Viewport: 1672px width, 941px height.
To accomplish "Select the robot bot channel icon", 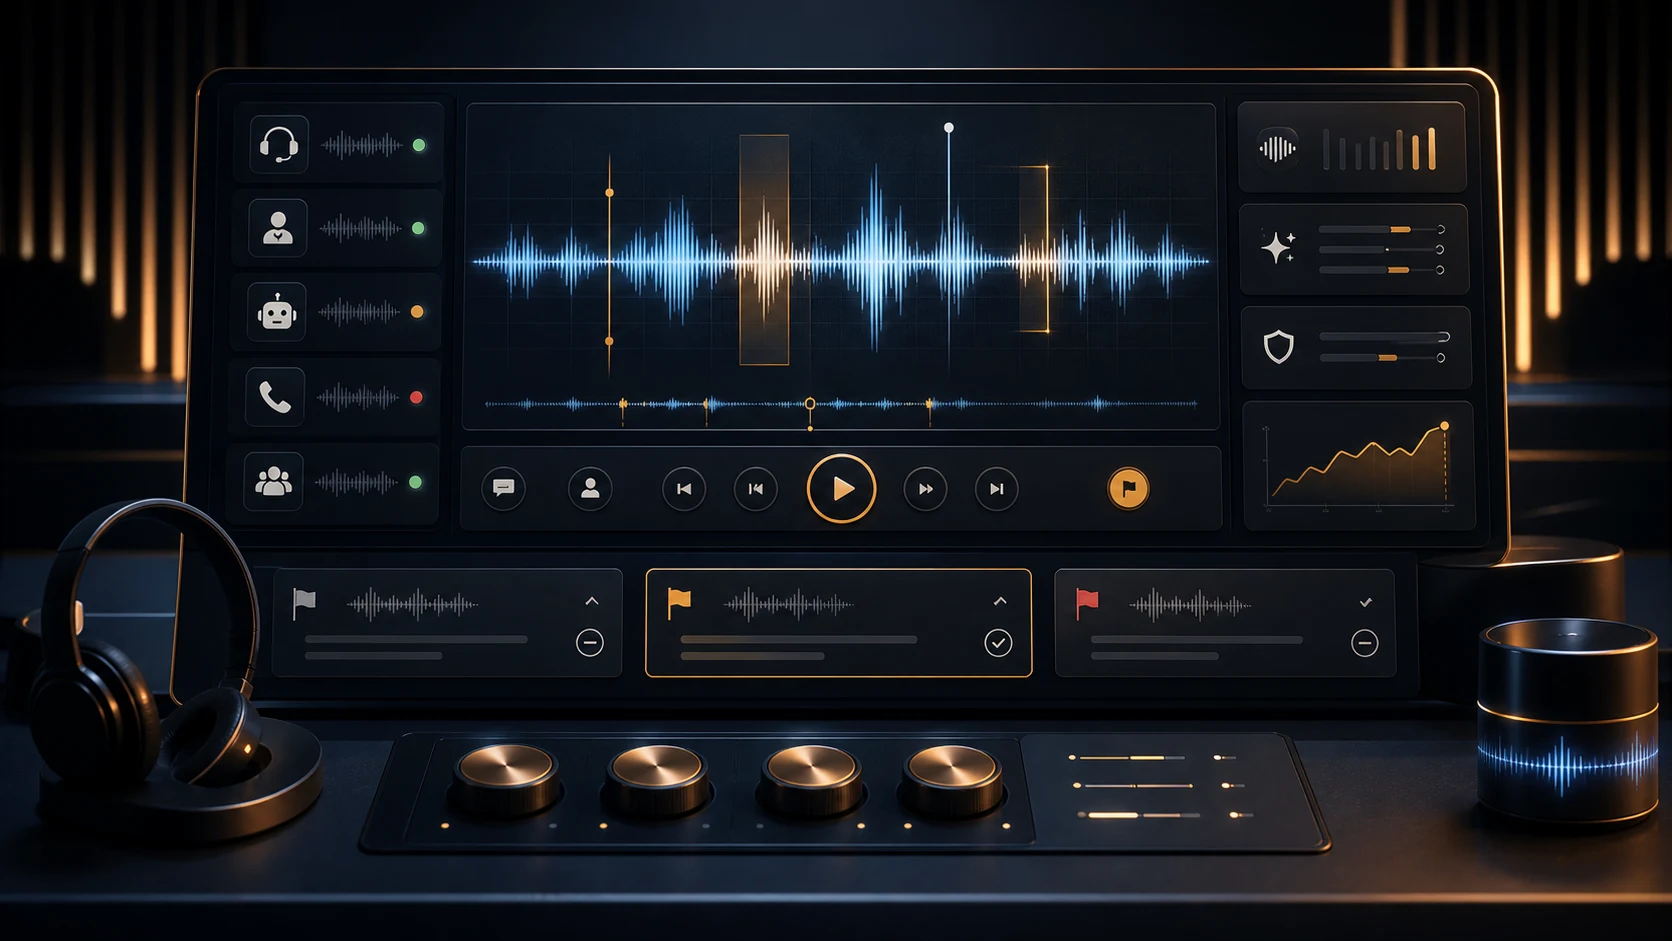I will pos(277,313).
